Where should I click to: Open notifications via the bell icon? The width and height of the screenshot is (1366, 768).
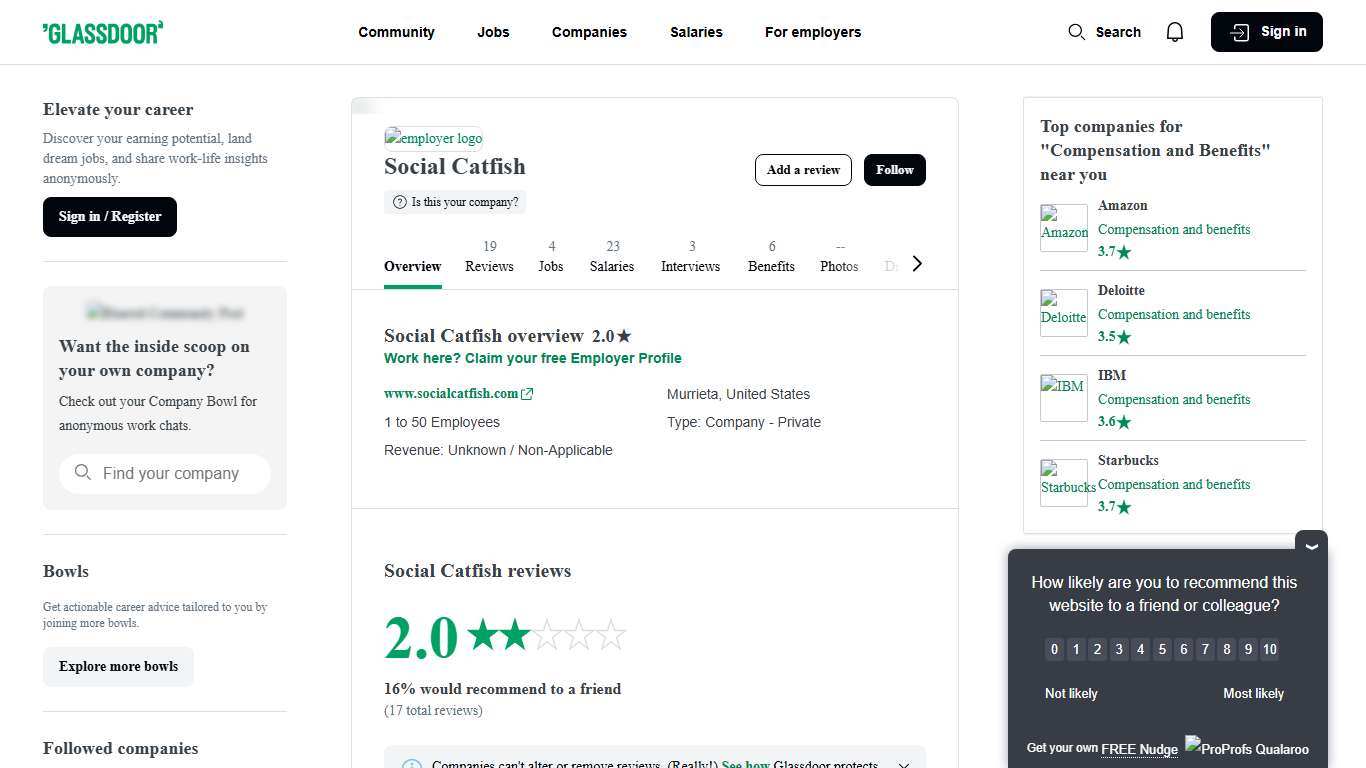tap(1174, 31)
